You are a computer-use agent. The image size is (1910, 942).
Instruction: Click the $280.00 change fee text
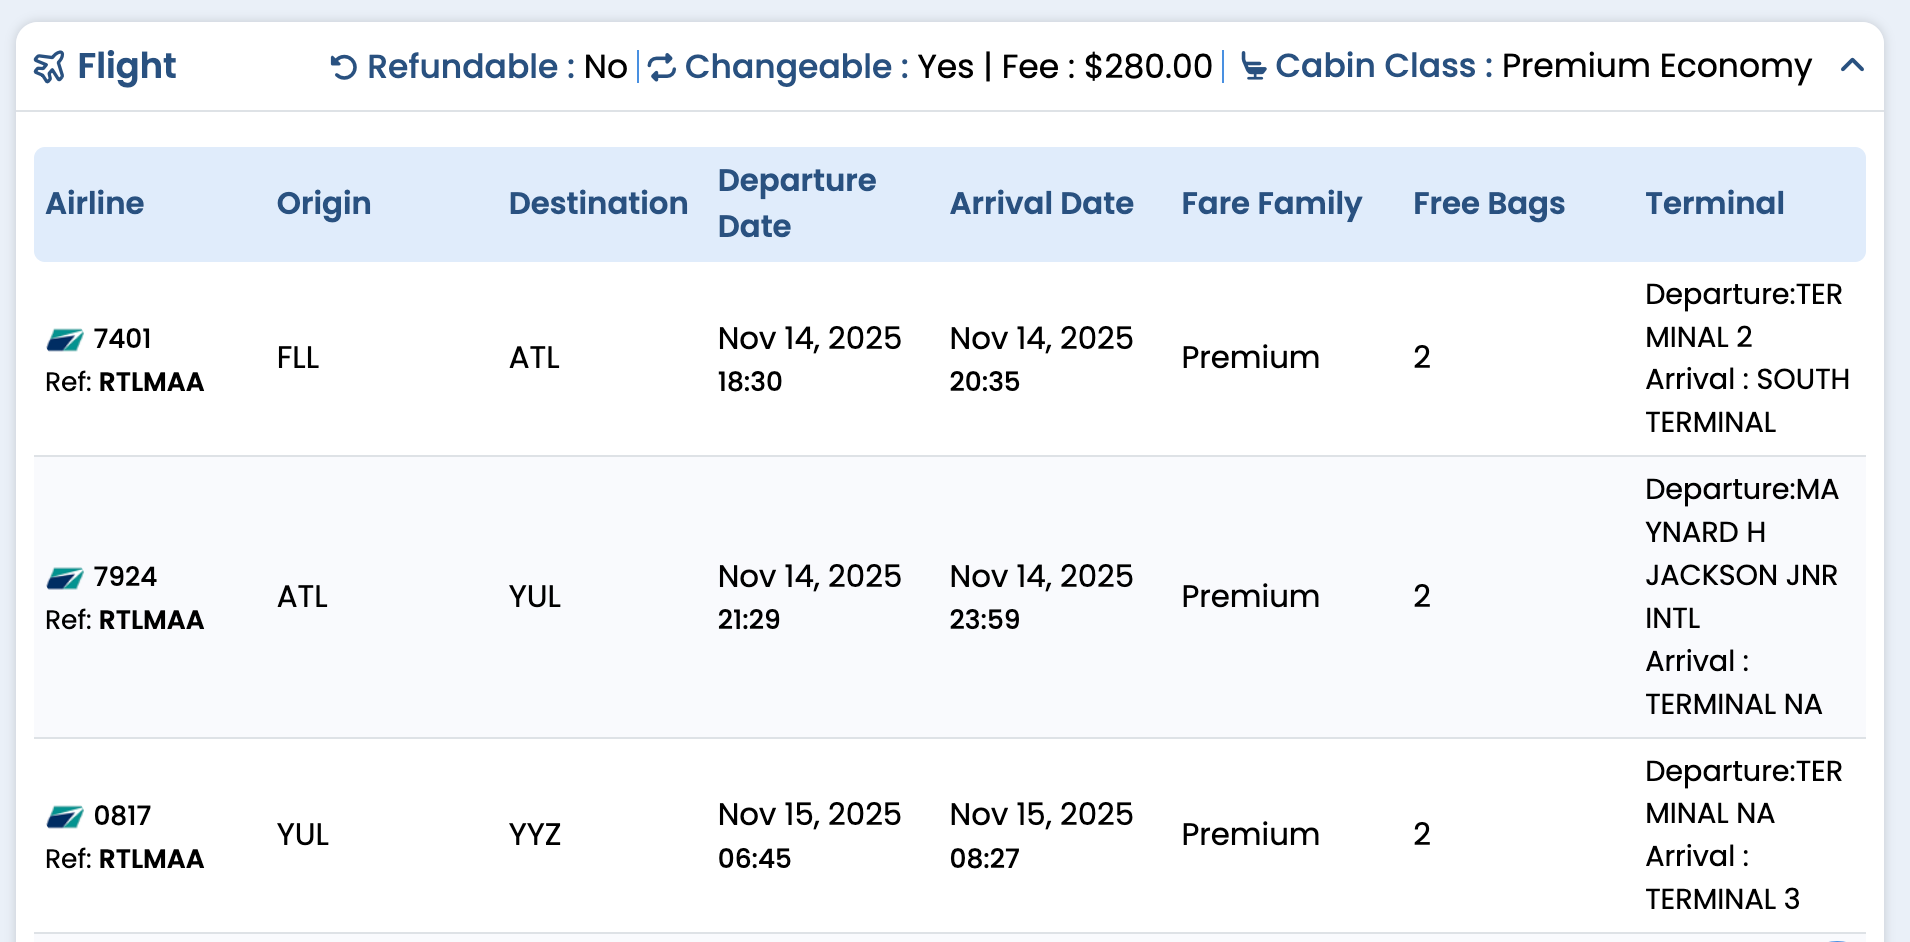coord(1148,67)
